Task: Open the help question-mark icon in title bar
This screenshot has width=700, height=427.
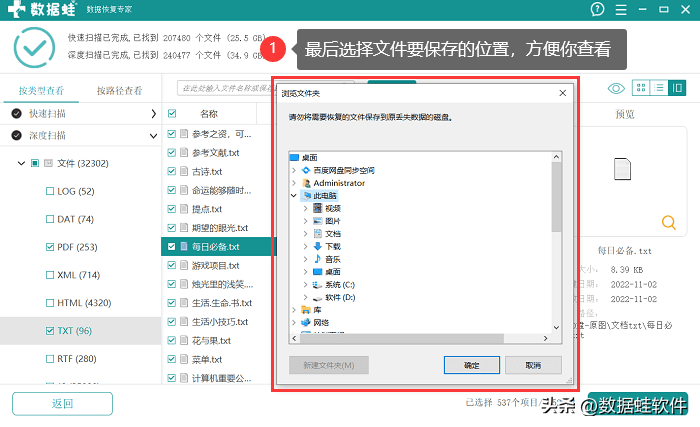Action: click(597, 9)
